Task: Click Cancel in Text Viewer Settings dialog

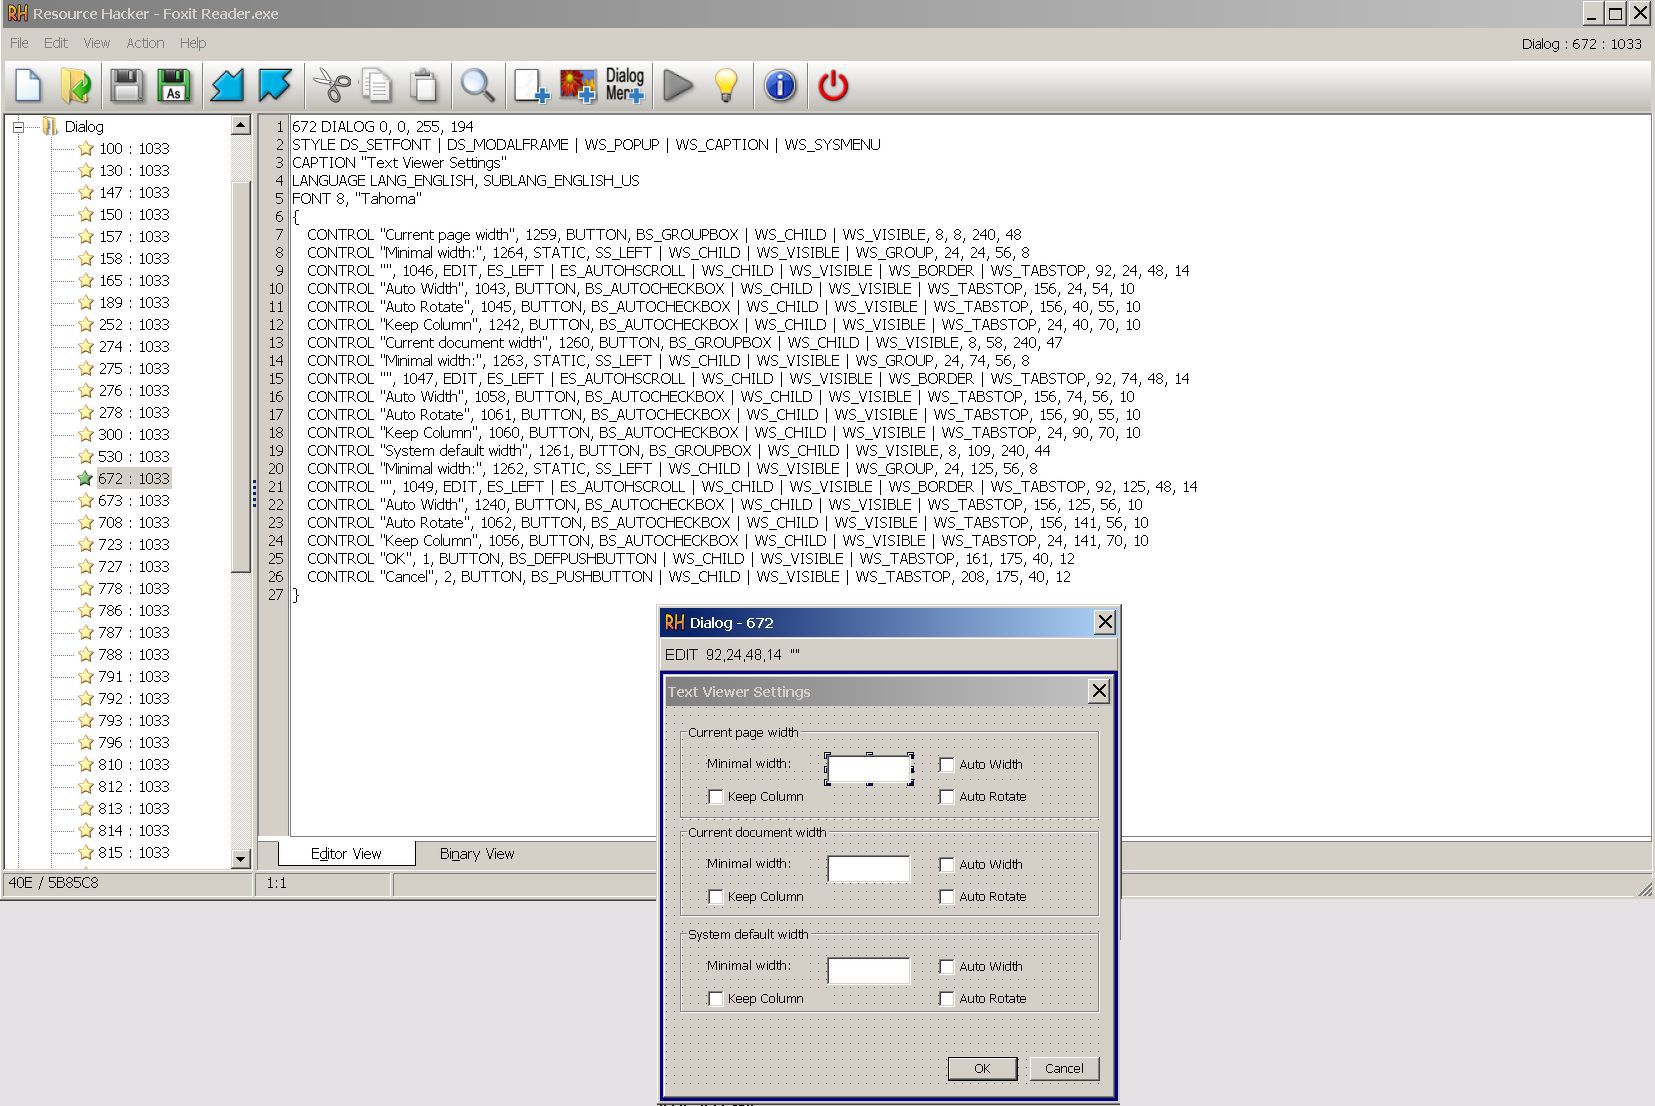Action: (x=1064, y=1069)
